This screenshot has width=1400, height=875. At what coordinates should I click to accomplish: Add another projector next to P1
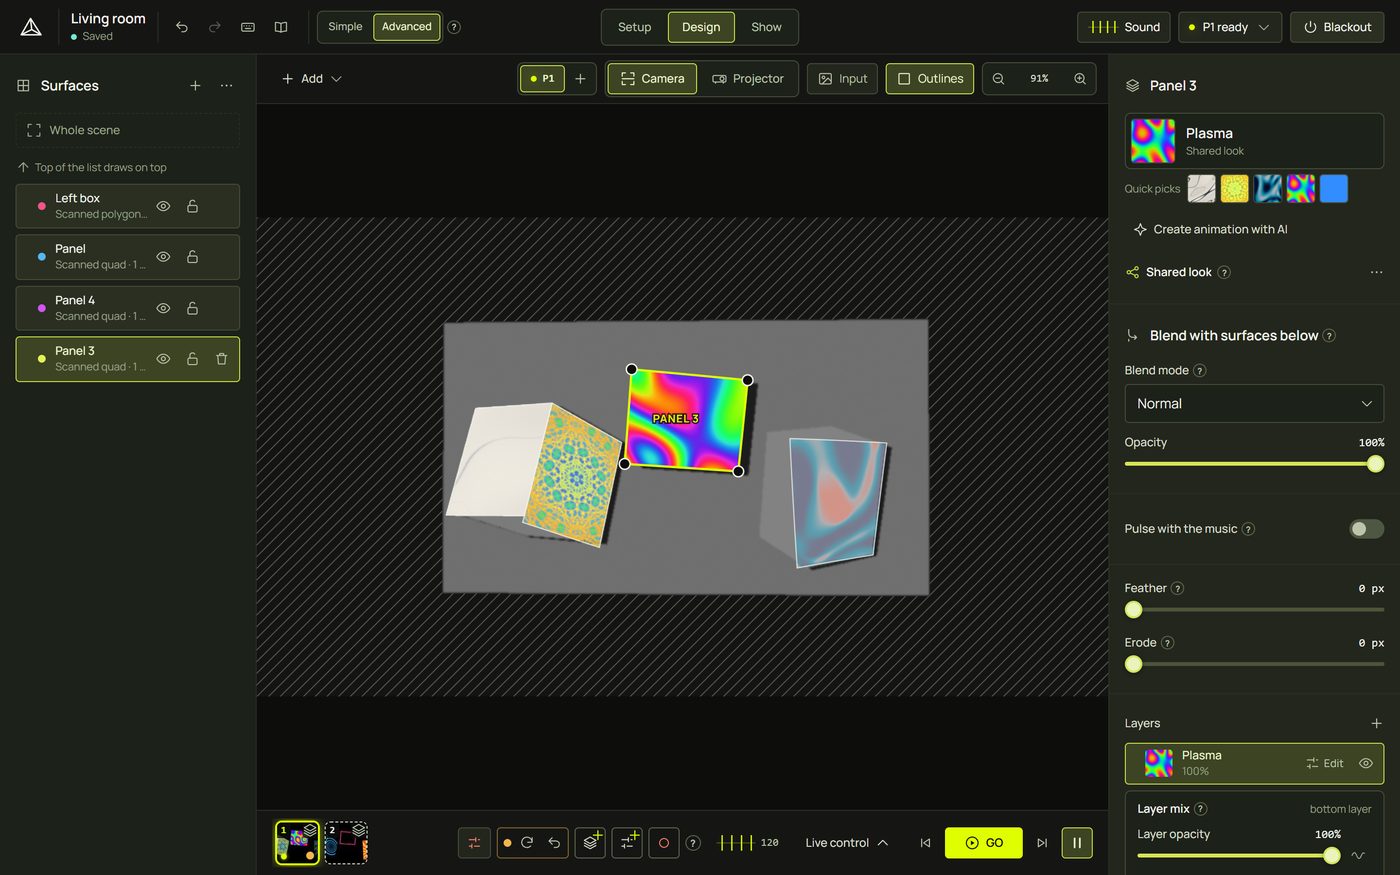pos(580,78)
